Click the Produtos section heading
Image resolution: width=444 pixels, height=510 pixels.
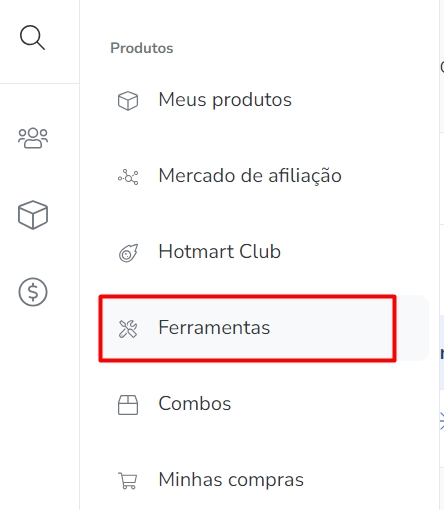[x=142, y=48]
